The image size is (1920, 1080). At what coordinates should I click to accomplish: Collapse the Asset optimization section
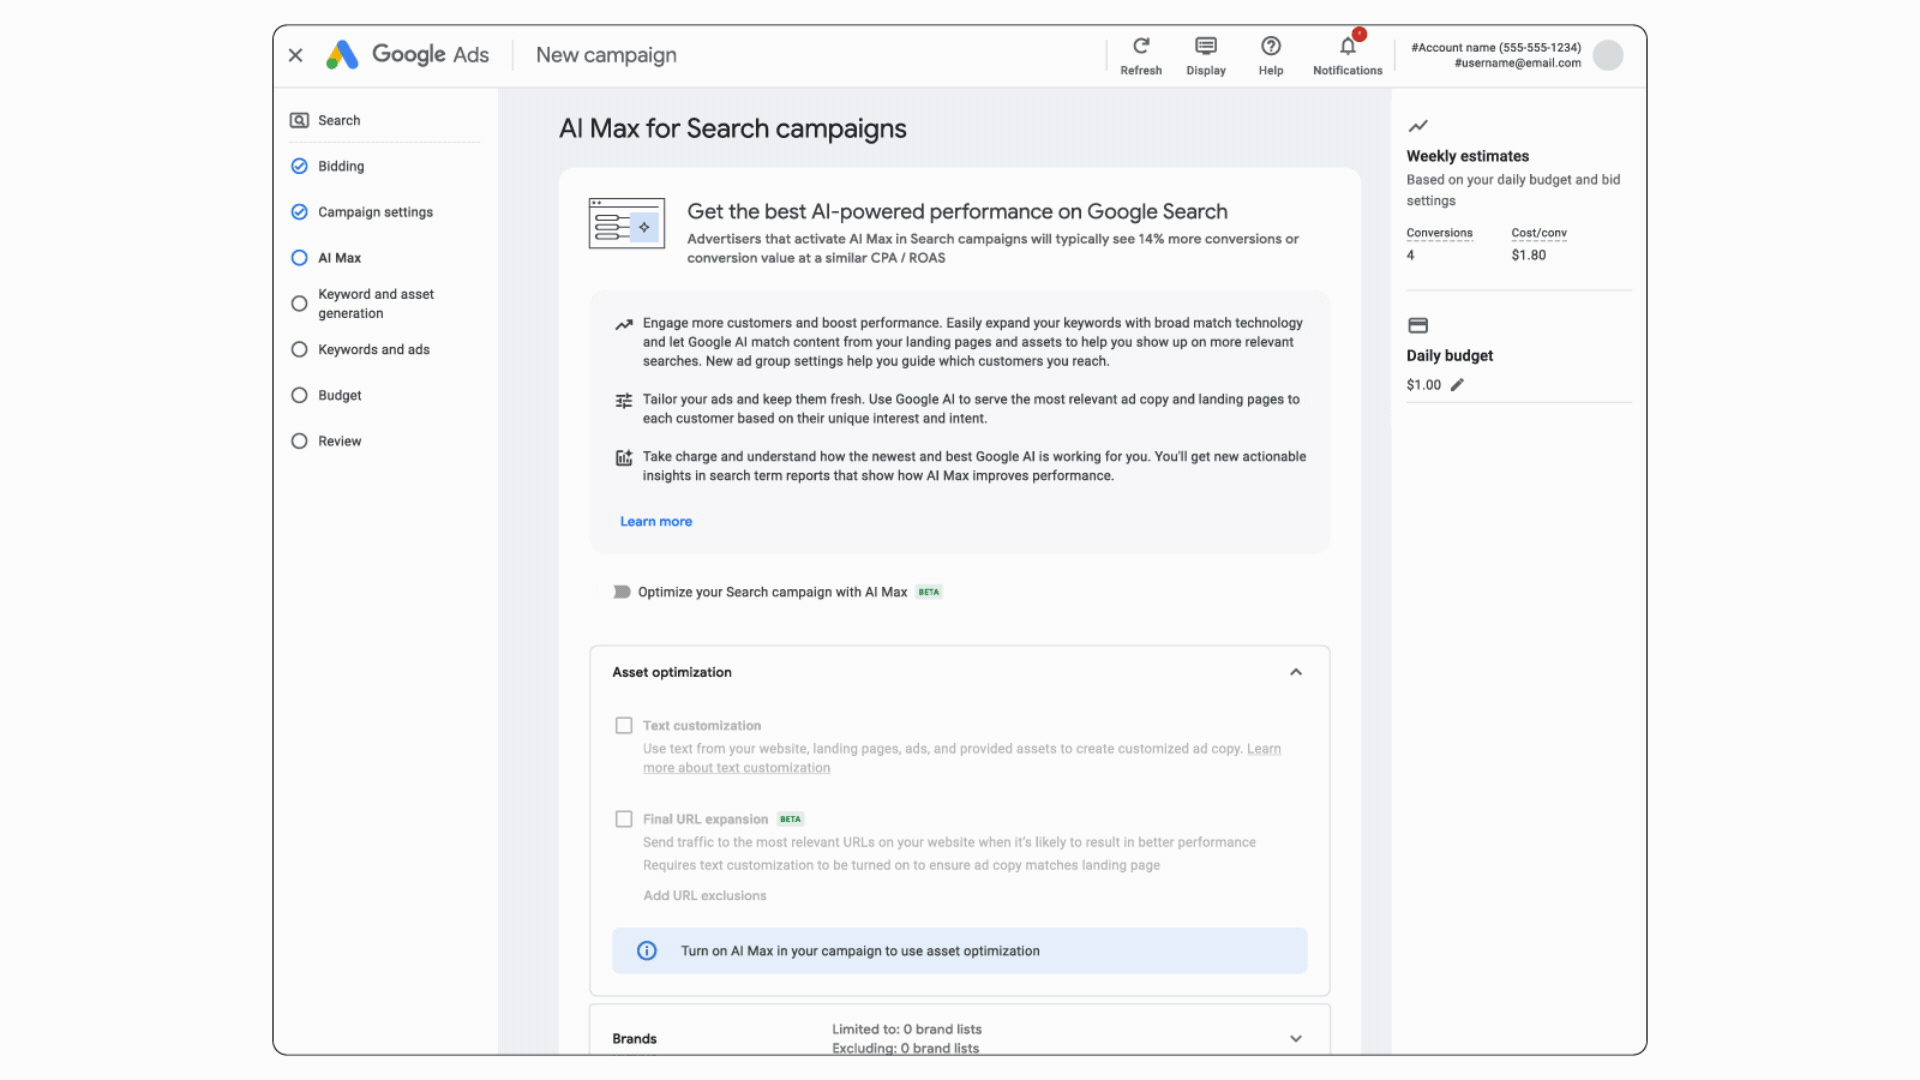coord(1295,672)
